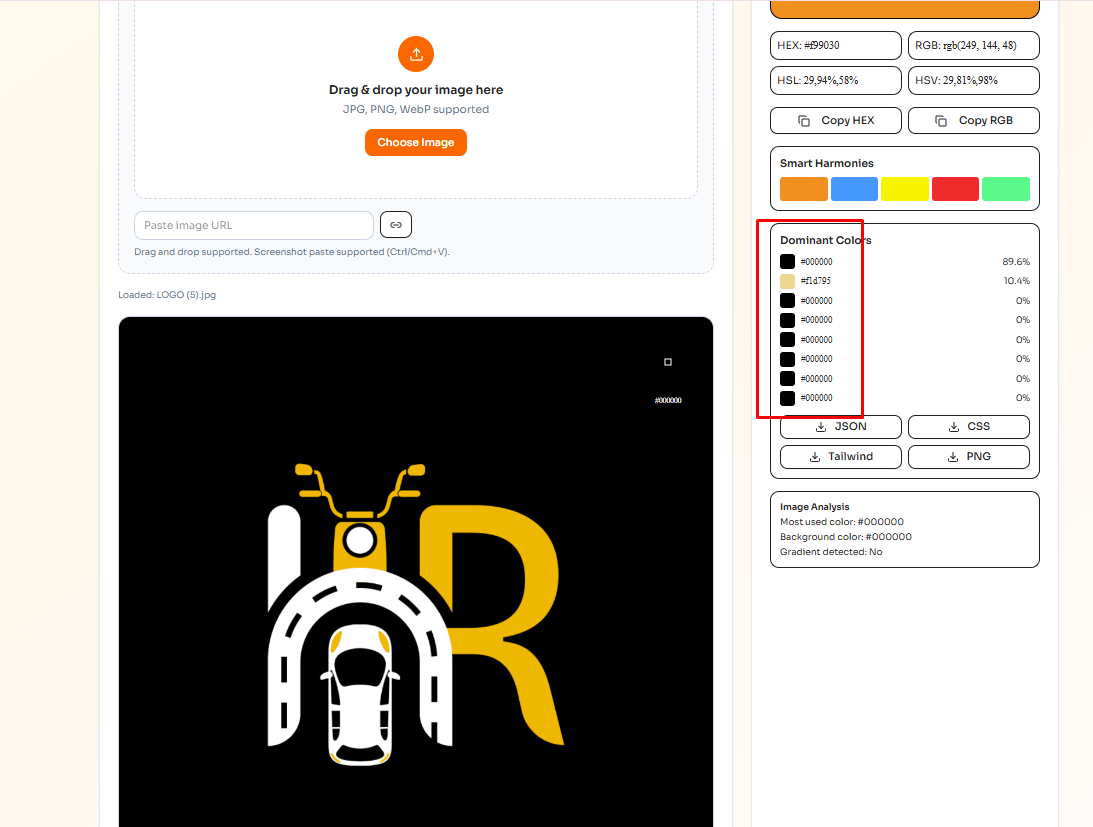Click the Paste image URL input field
1093x827 pixels.
click(253, 224)
